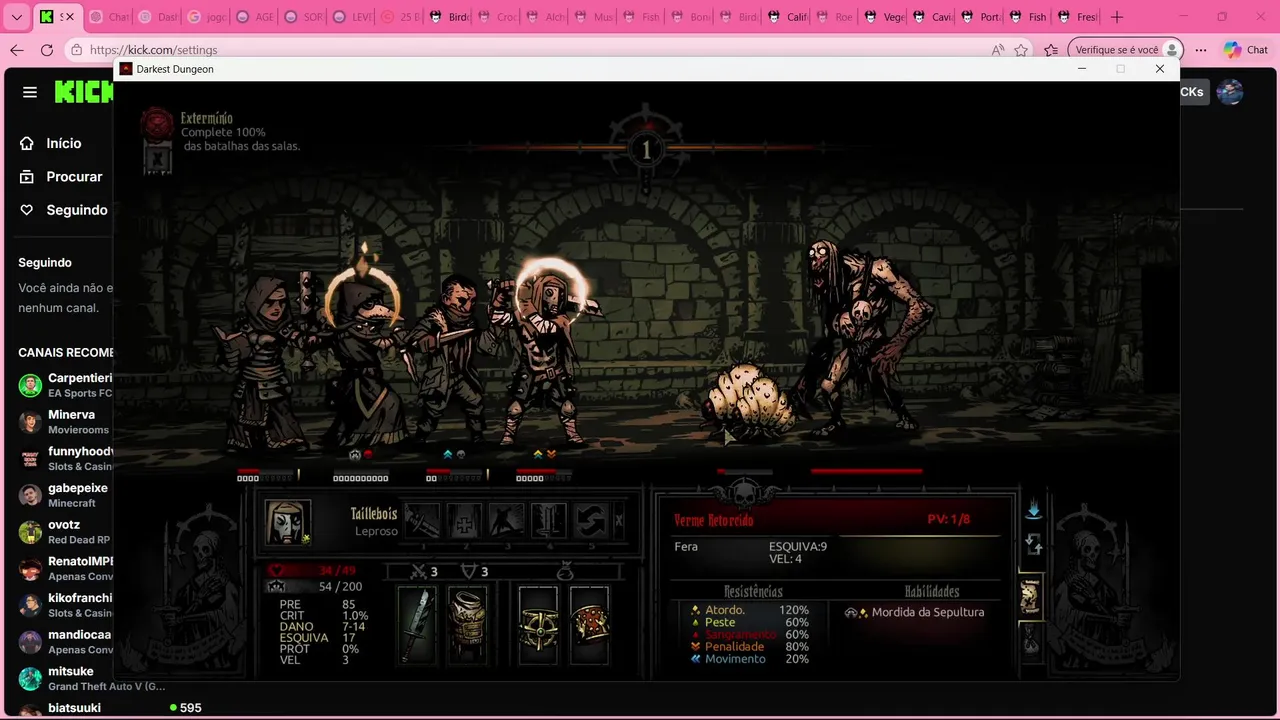The image size is (1280, 720).
Task: Open a new browser tab with plus
Action: point(1117,17)
